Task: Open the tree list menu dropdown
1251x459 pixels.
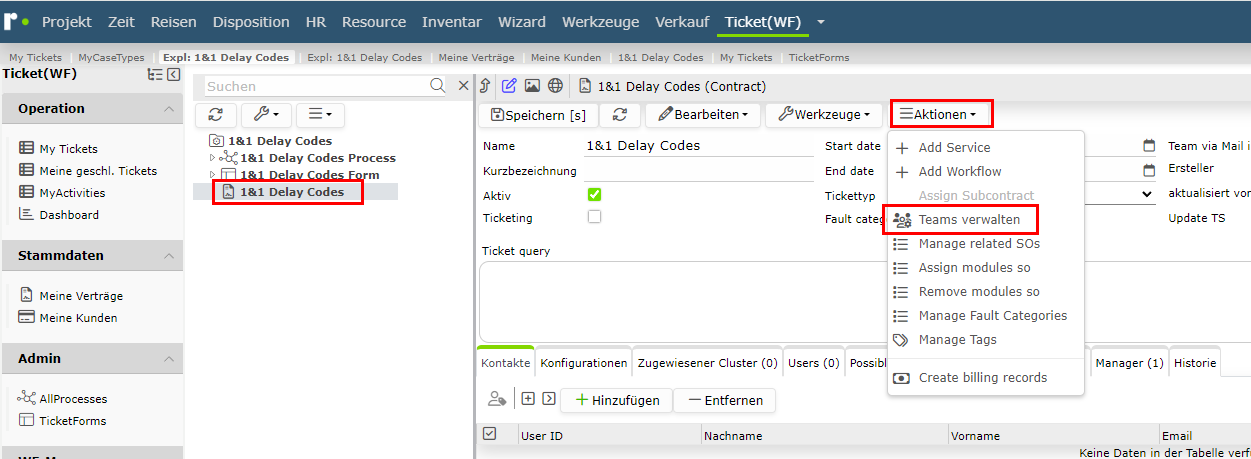Action: pyautogui.click(x=320, y=115)
